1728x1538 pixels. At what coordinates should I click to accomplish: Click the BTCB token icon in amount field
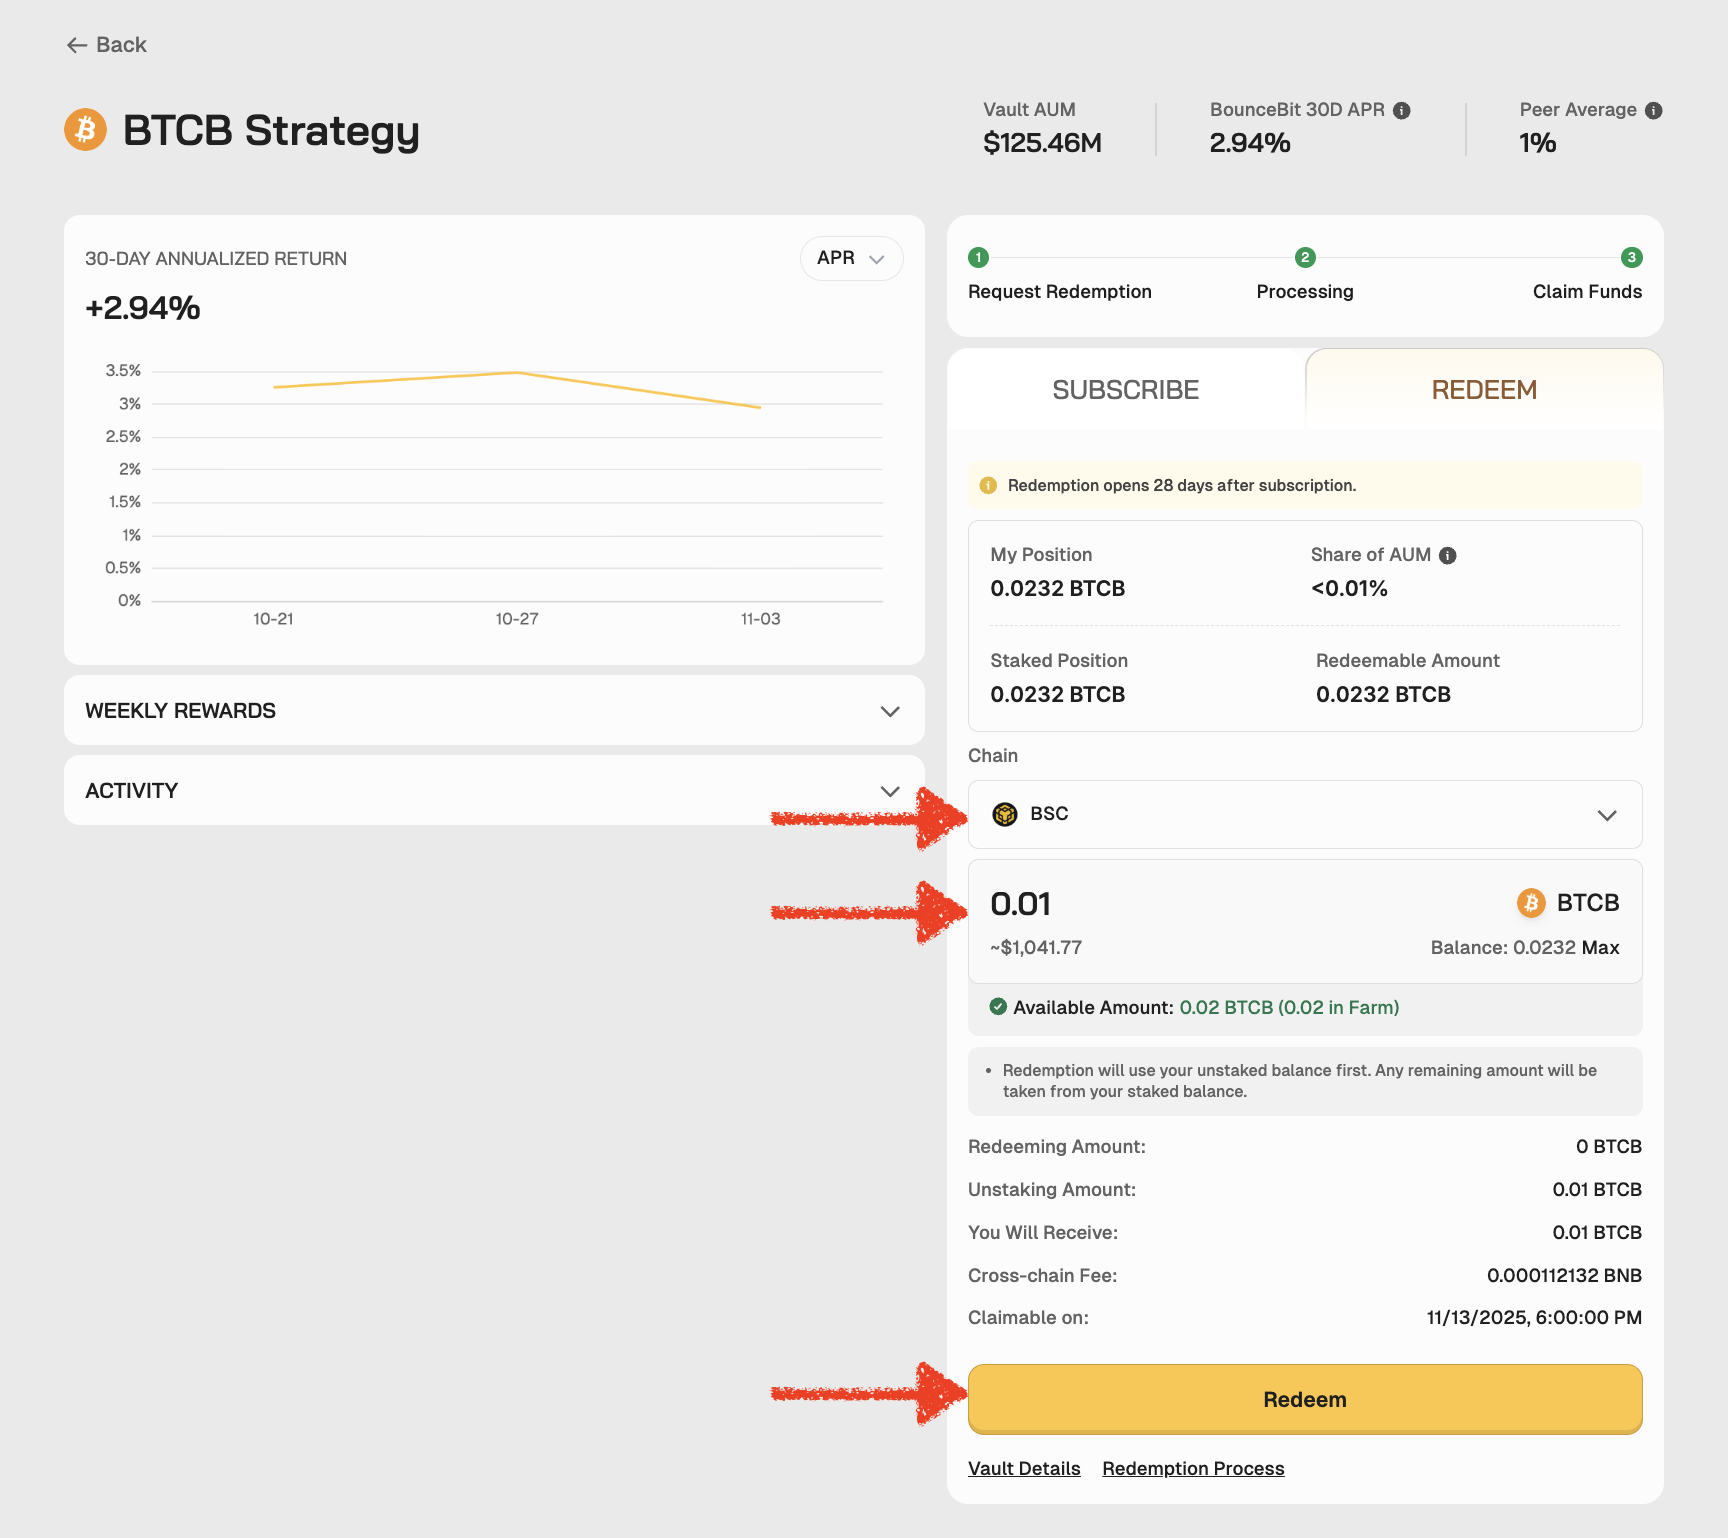pos(1531,903)
